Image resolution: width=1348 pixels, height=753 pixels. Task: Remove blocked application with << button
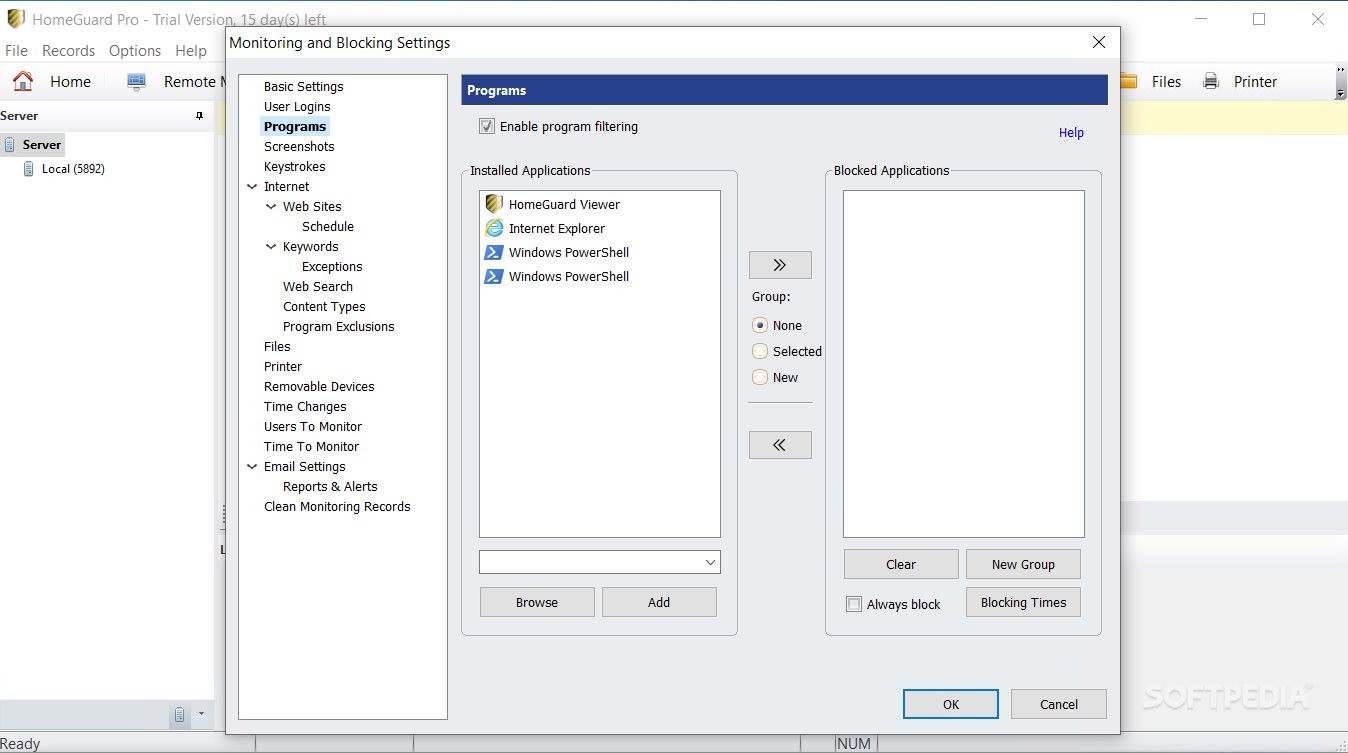click(x=780, y=445)
